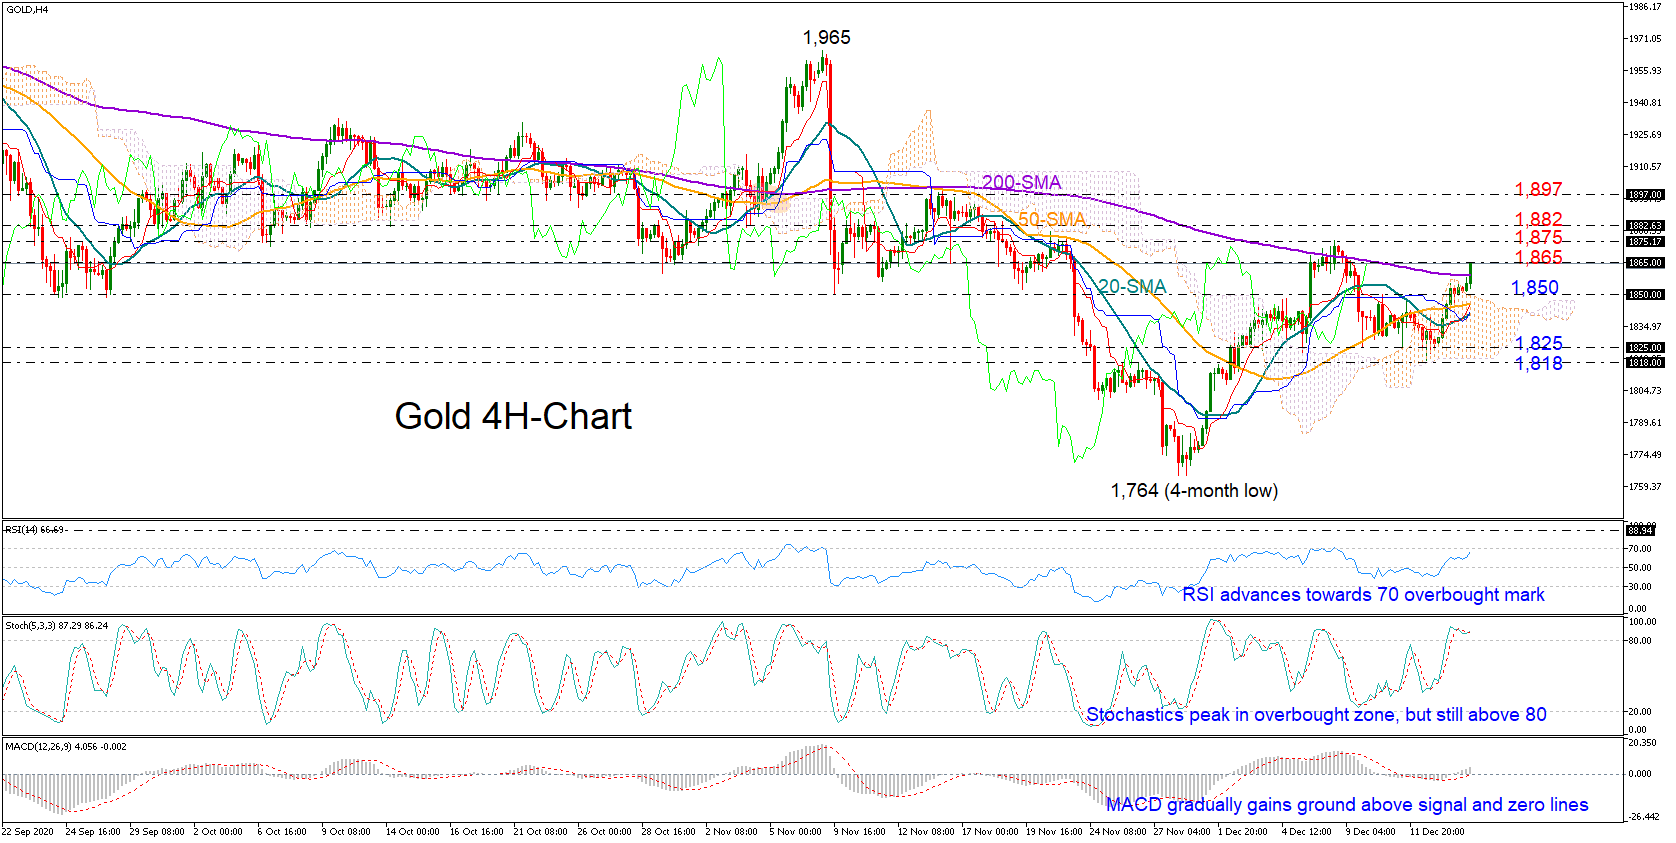Select the "Gold 4H-Chart" title text
The image size is (1676, 843).
(x=513, y=416)
